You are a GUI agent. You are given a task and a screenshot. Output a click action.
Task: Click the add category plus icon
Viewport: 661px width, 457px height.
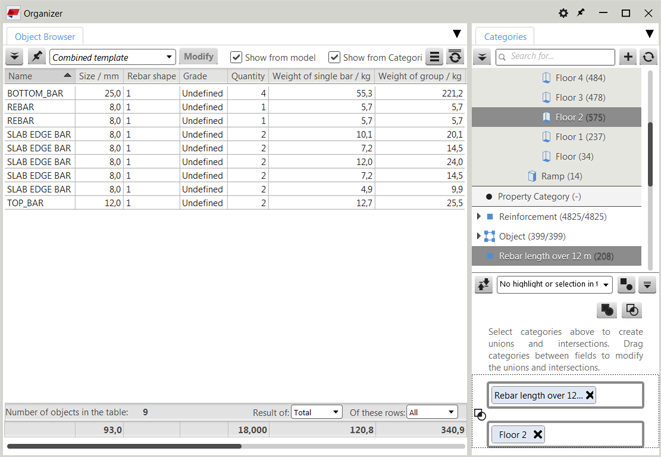[x=628, y=57]
